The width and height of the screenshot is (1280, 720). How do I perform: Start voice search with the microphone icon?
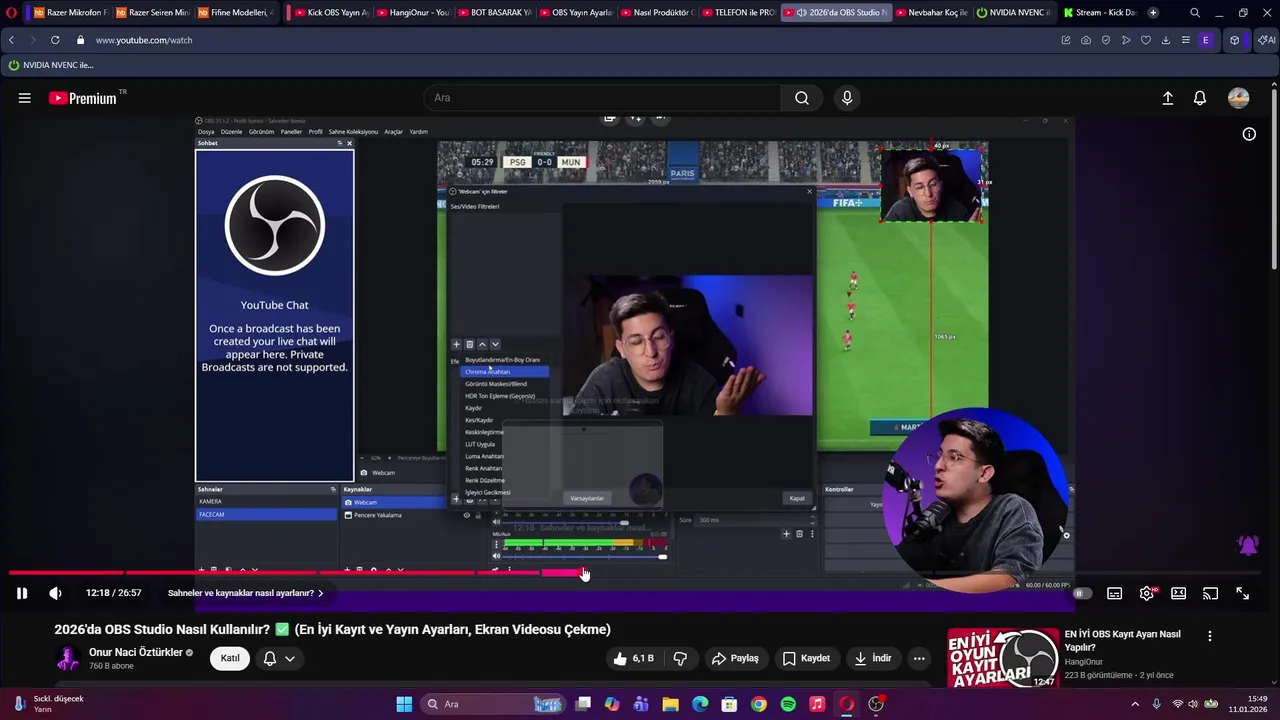[x=847, y=98]
